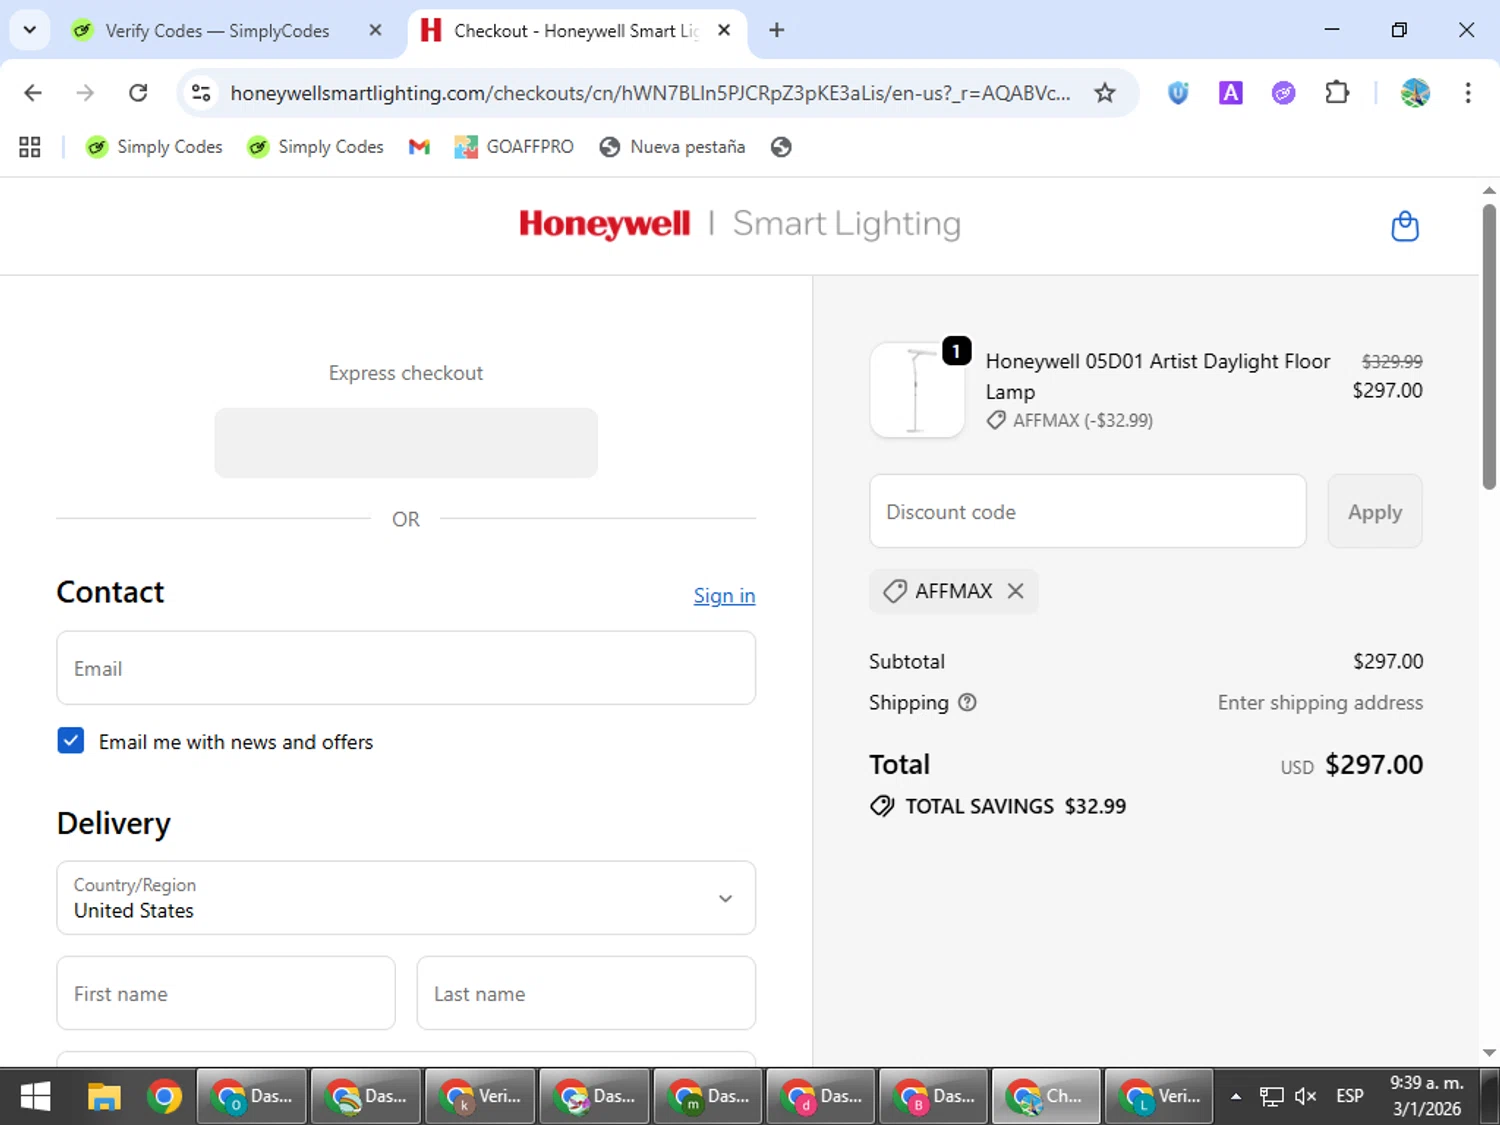Go forward in browser history

click(x=85, y=93)
